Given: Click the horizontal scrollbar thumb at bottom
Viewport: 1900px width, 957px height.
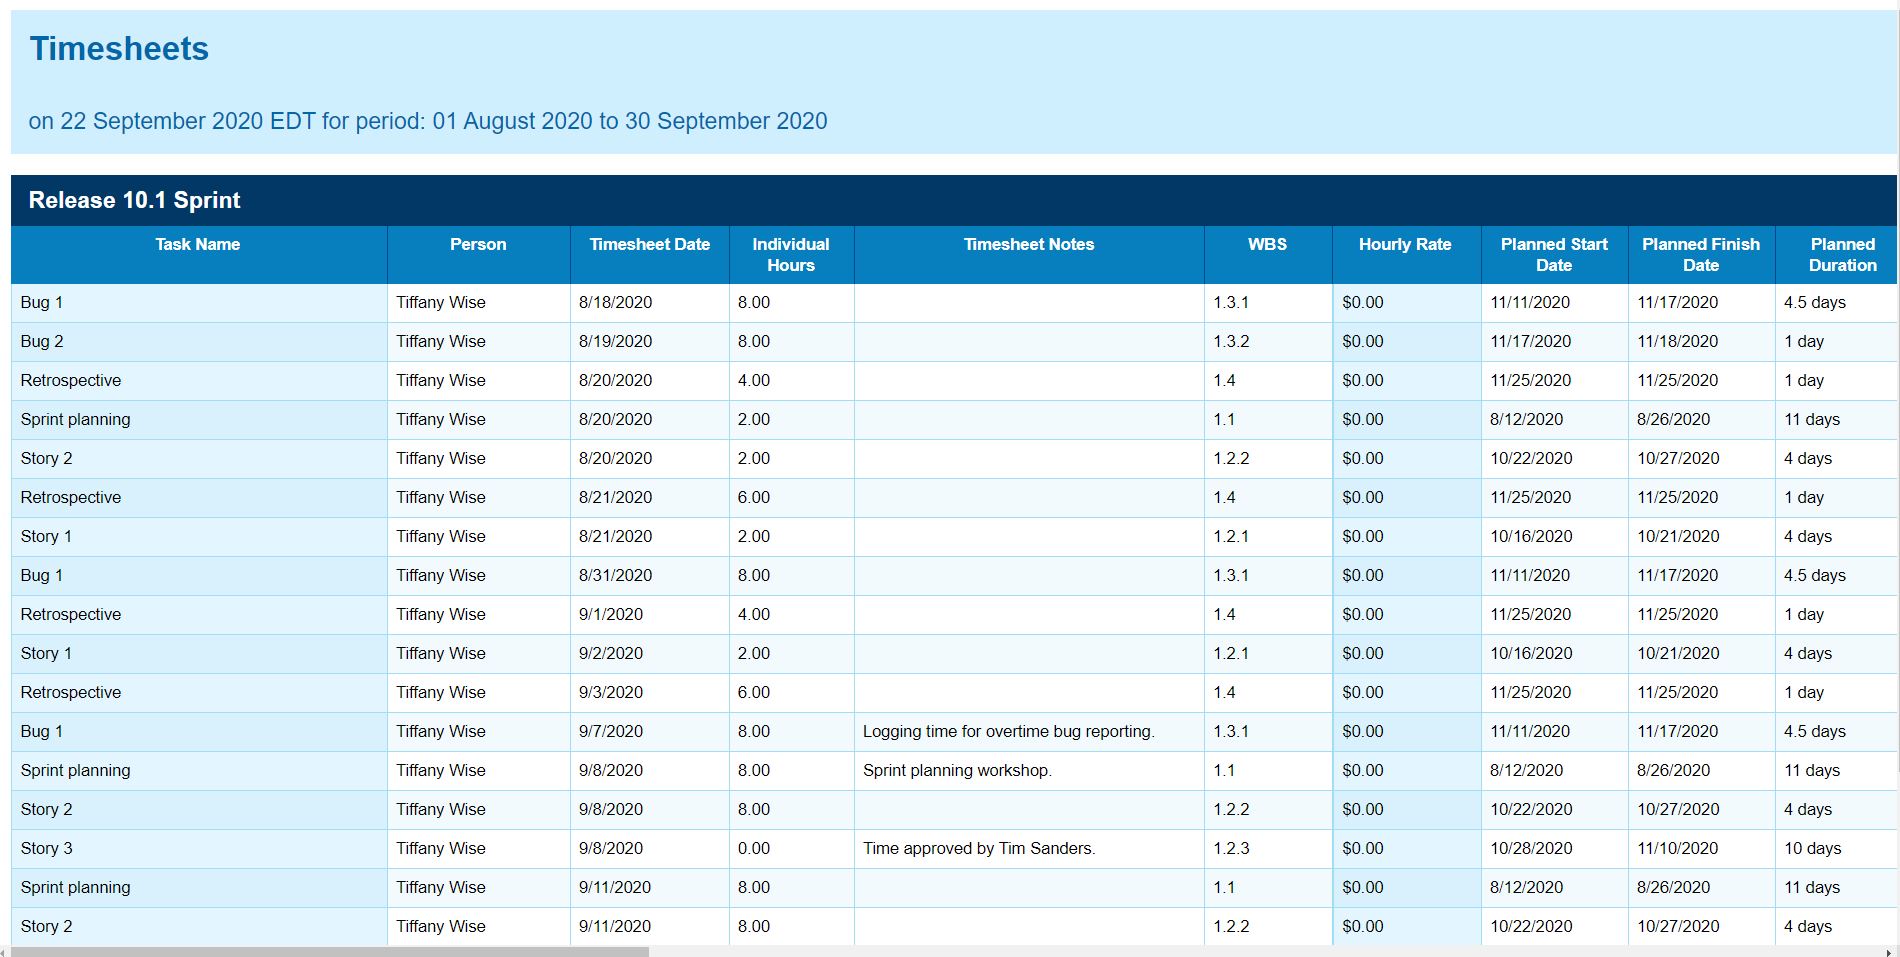Looking at the screenshot, I should click(330, 951).
